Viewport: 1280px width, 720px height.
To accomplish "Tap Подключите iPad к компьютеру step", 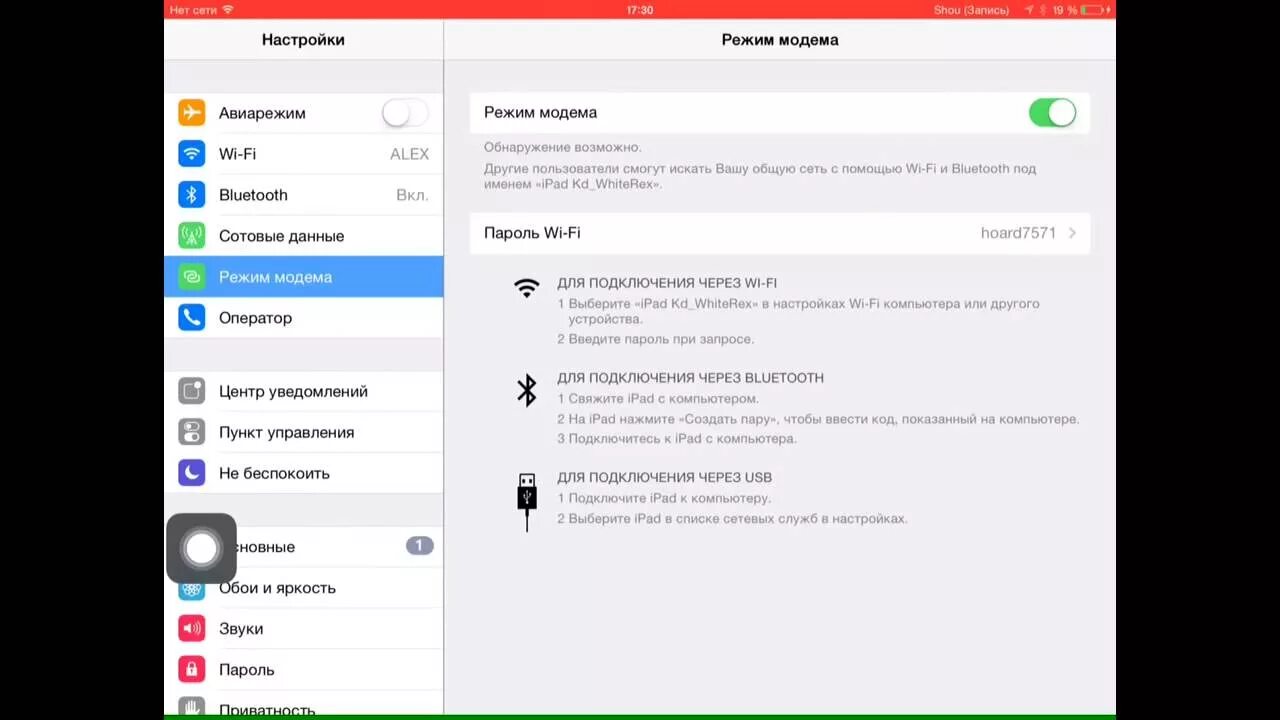I will click(x=664, y=498).
